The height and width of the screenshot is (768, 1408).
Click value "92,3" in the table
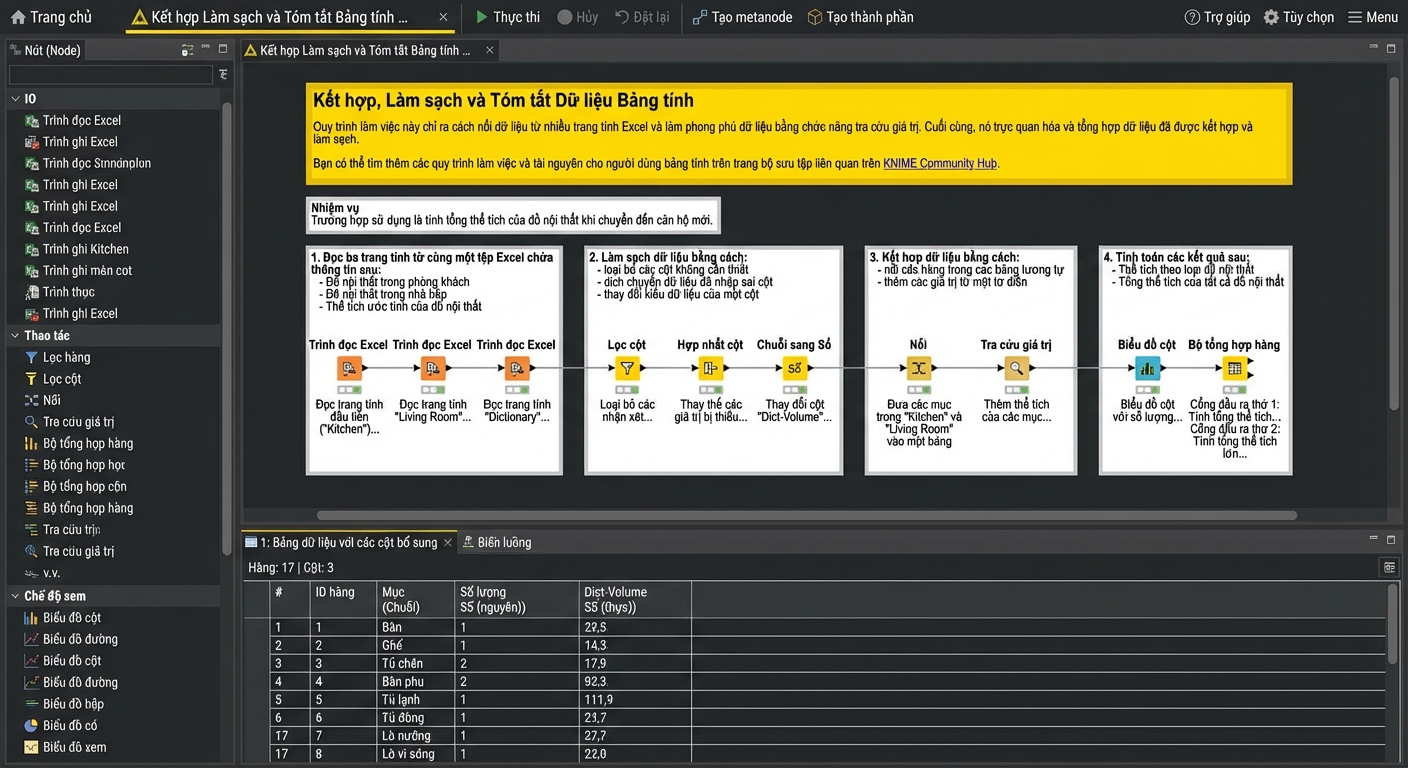pos(595,681)
